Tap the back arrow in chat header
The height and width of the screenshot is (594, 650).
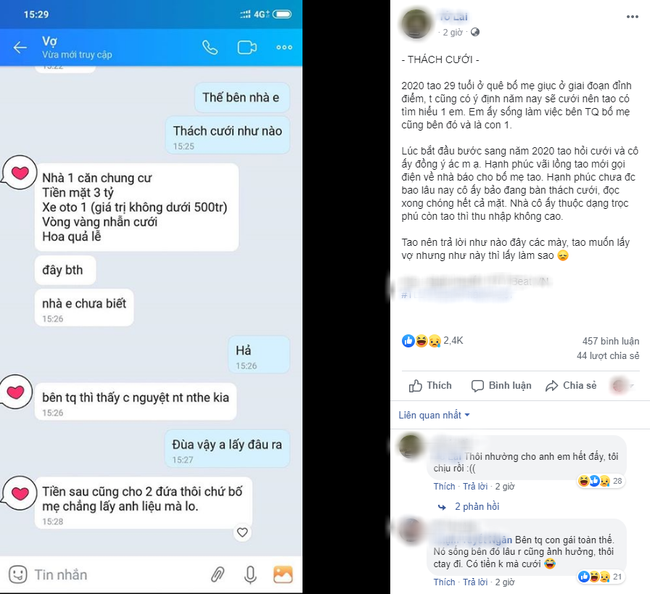pyautogui.click(x=20, y=48)
